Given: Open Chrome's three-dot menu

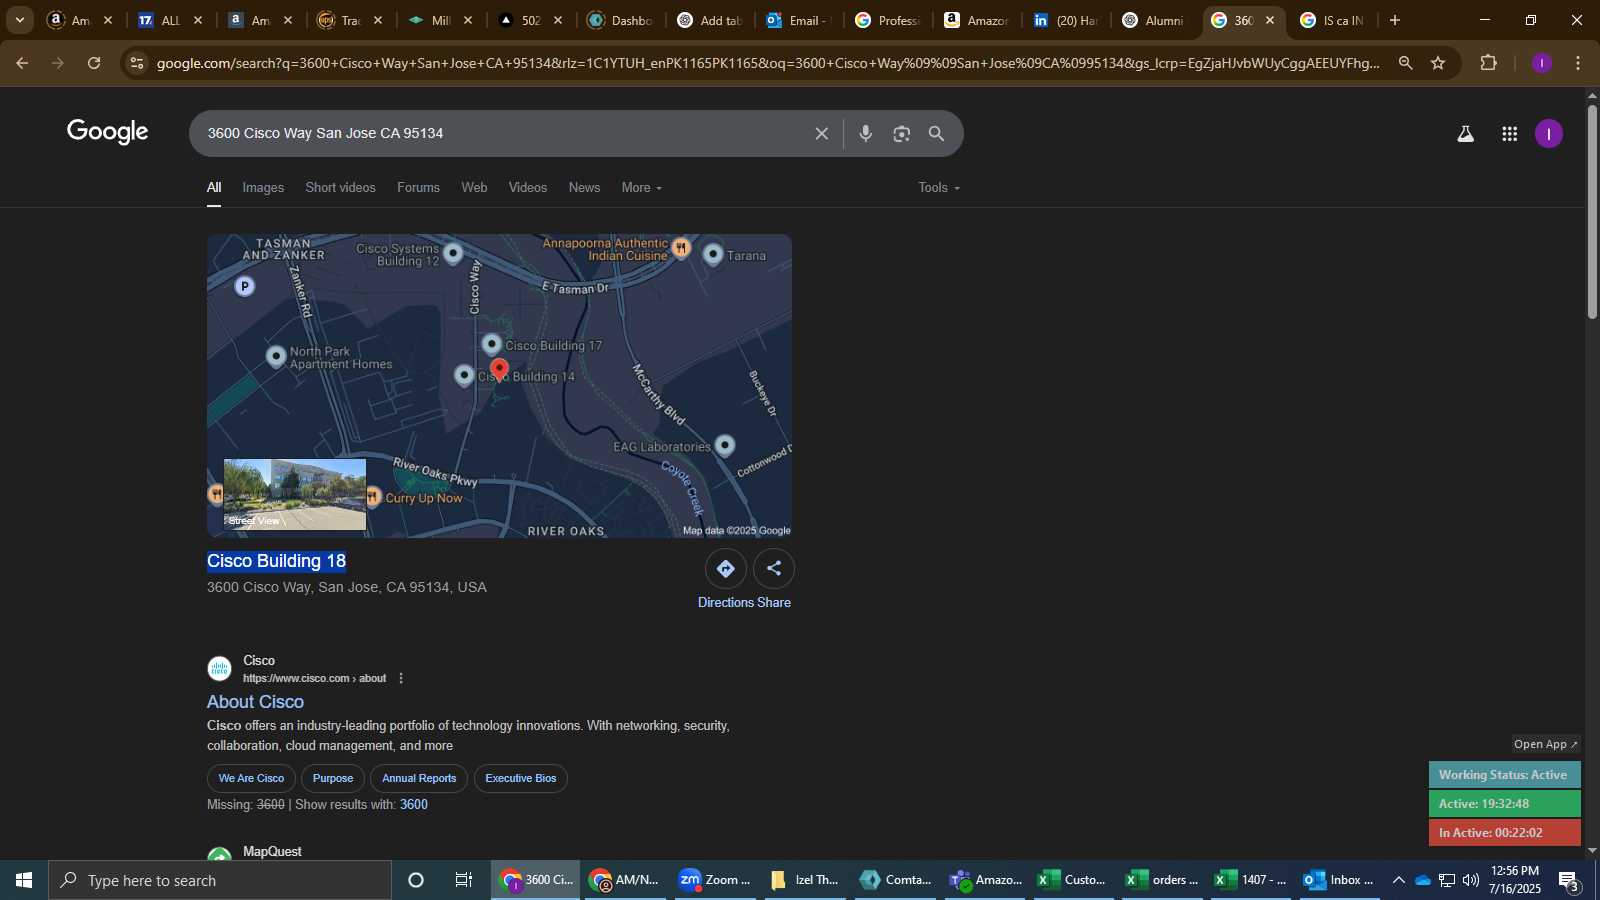Looking at the screenshot, I should (x=1578, y=63).
